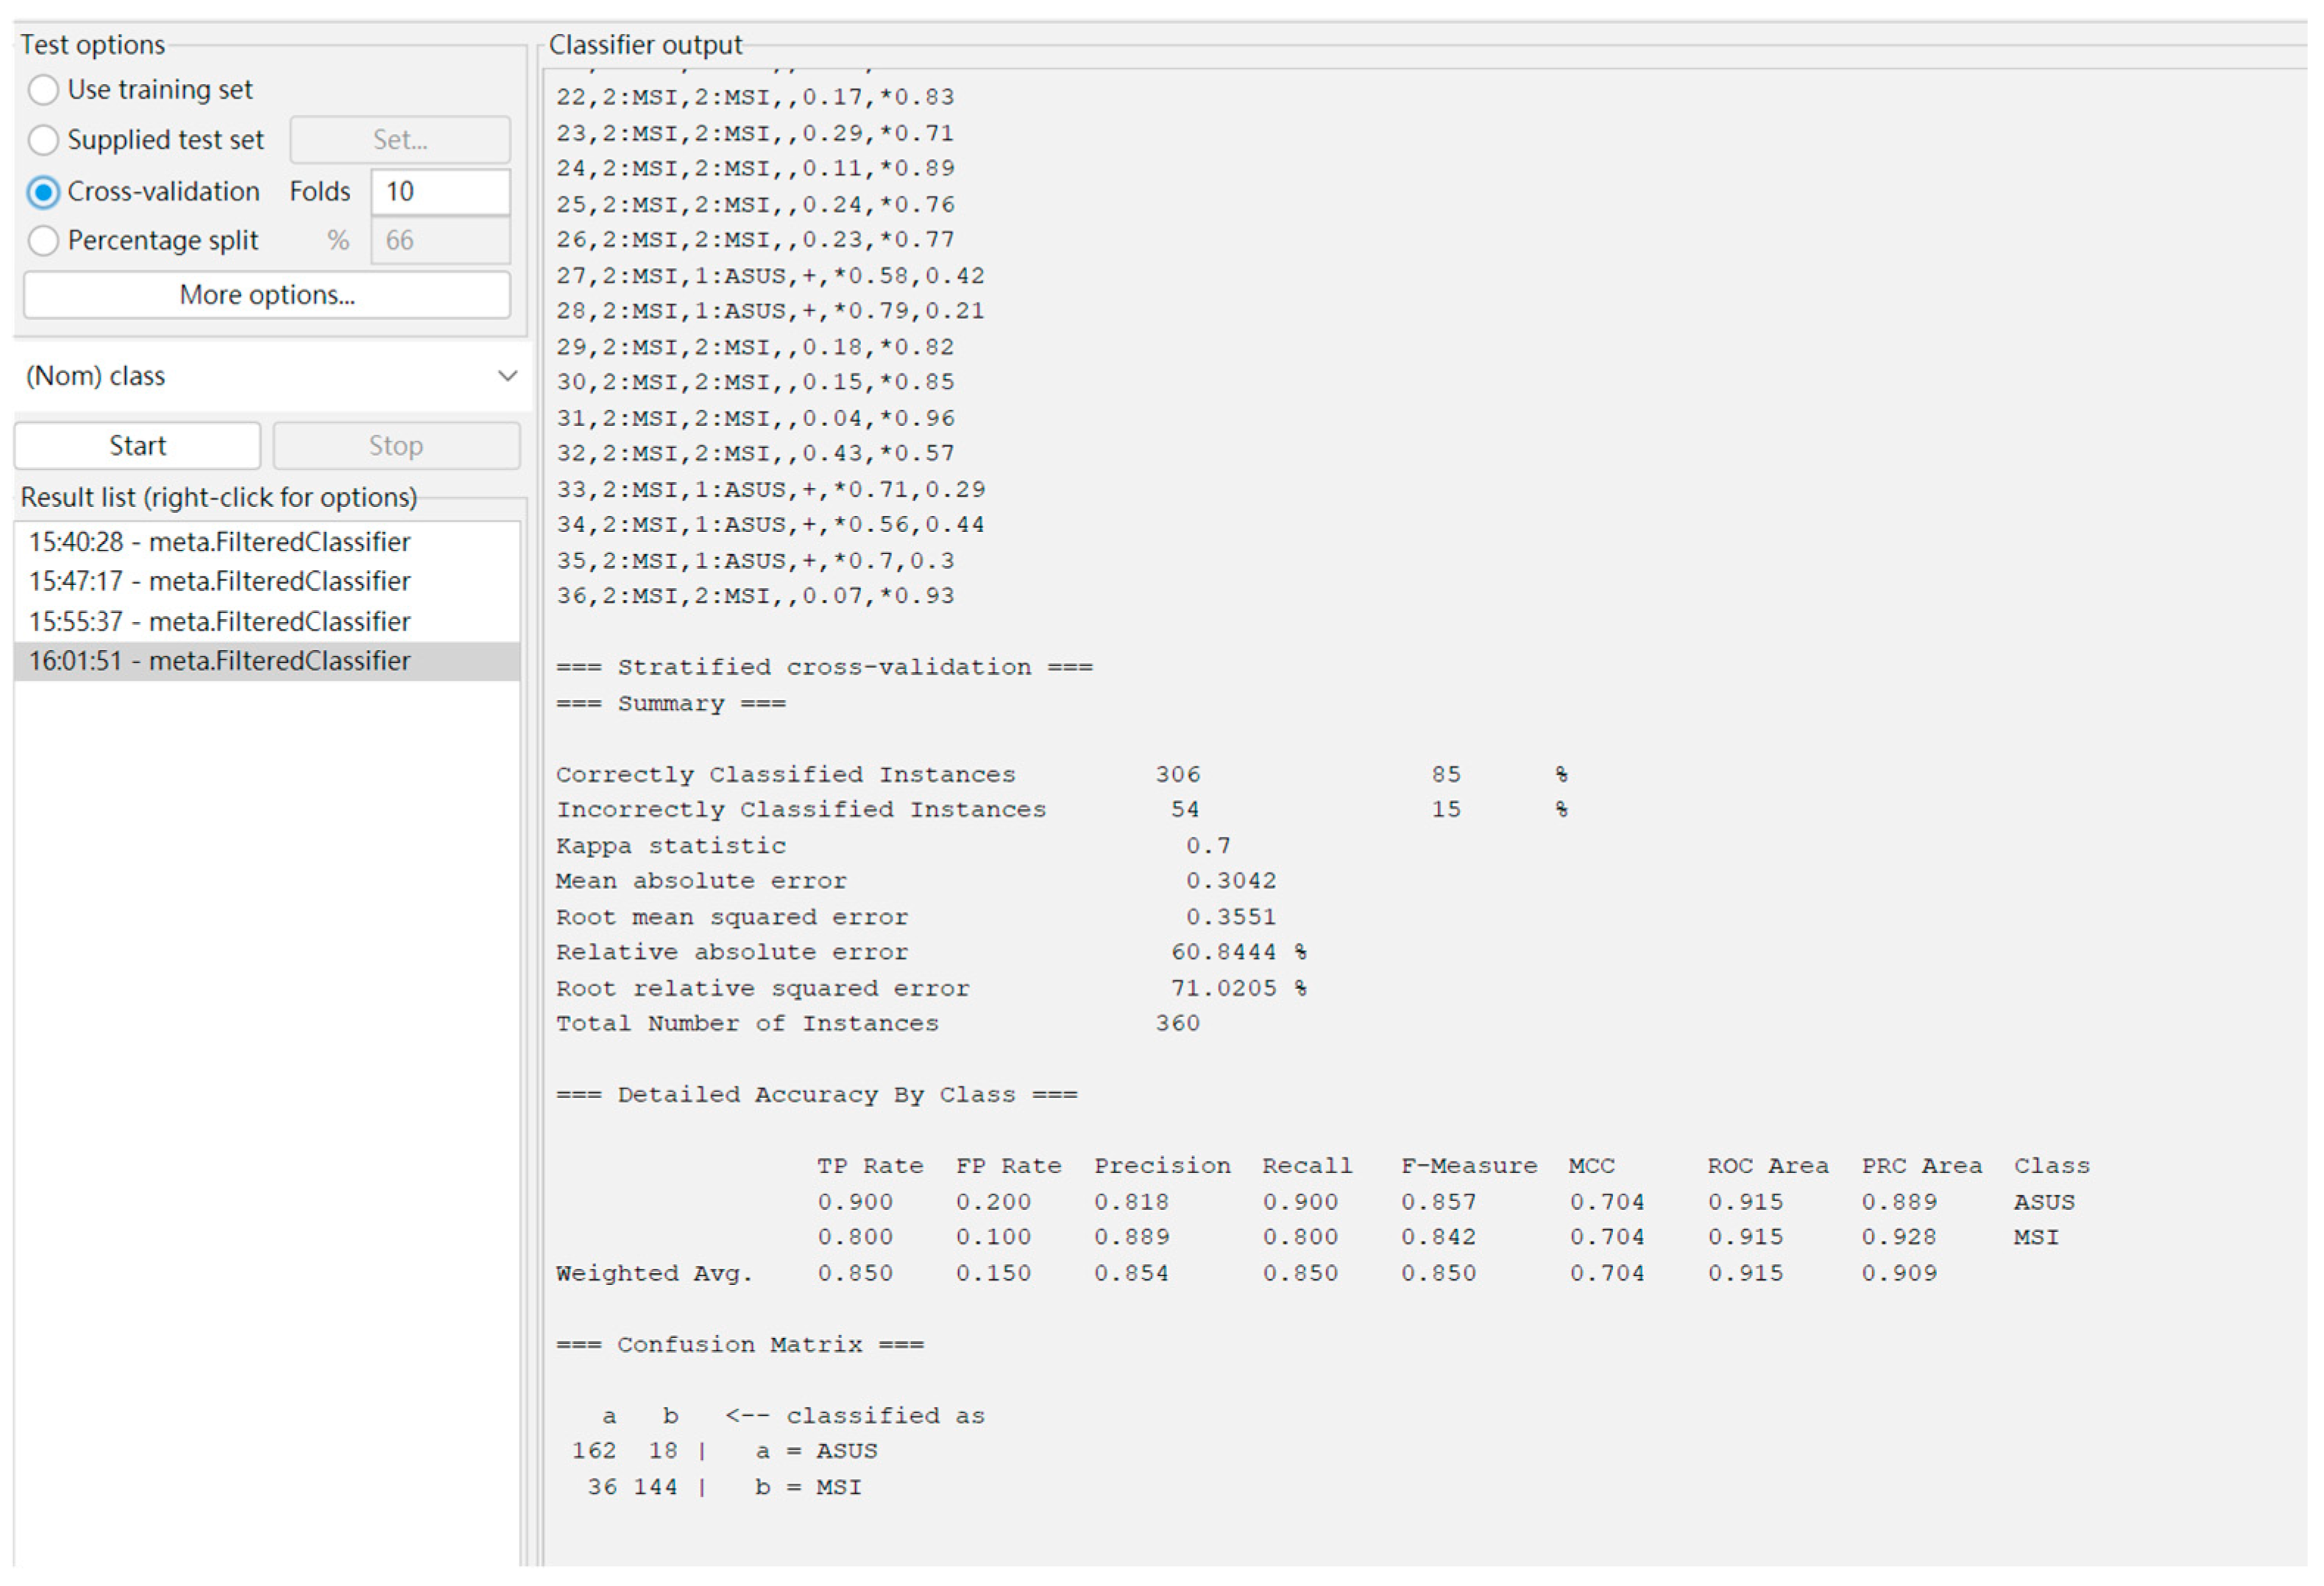Select the Cross-validation radio button

(43, 192)
